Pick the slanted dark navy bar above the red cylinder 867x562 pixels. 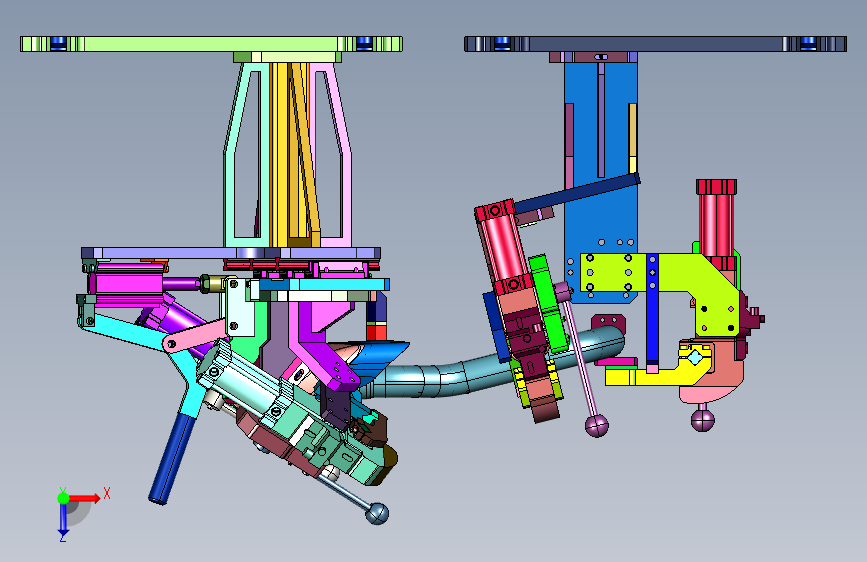click(x=577, y=194)
